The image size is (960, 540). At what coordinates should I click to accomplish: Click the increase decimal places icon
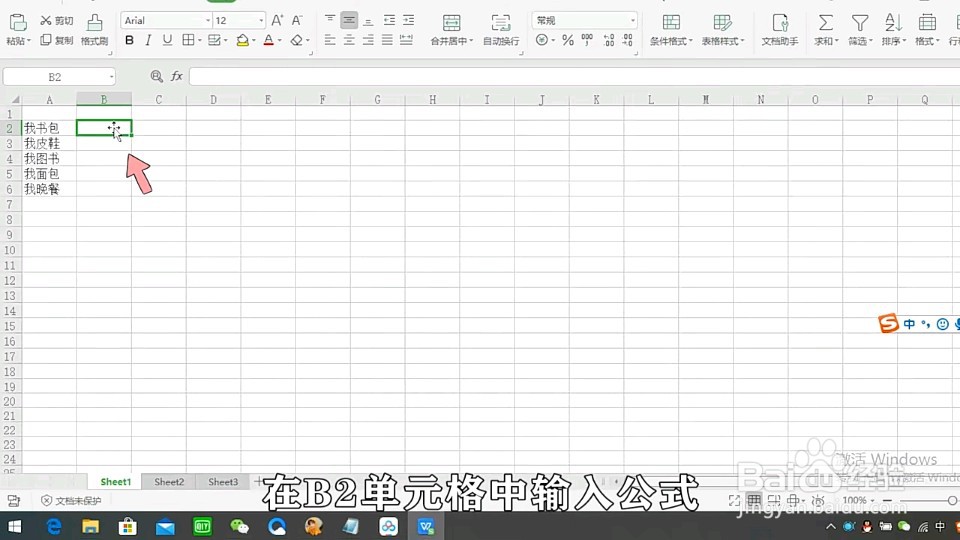609,40
